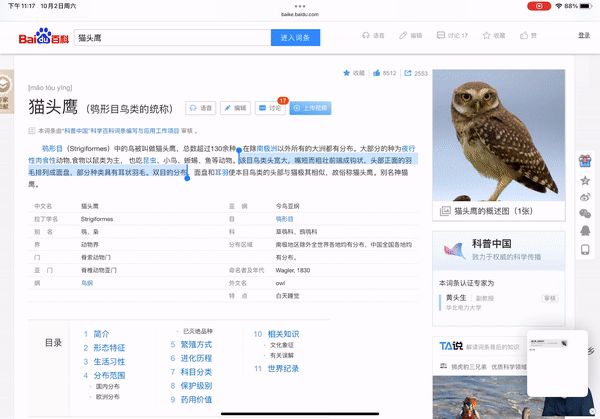Click the 上传视频 upload video button

pyautogui.click(x=308, y=106)
